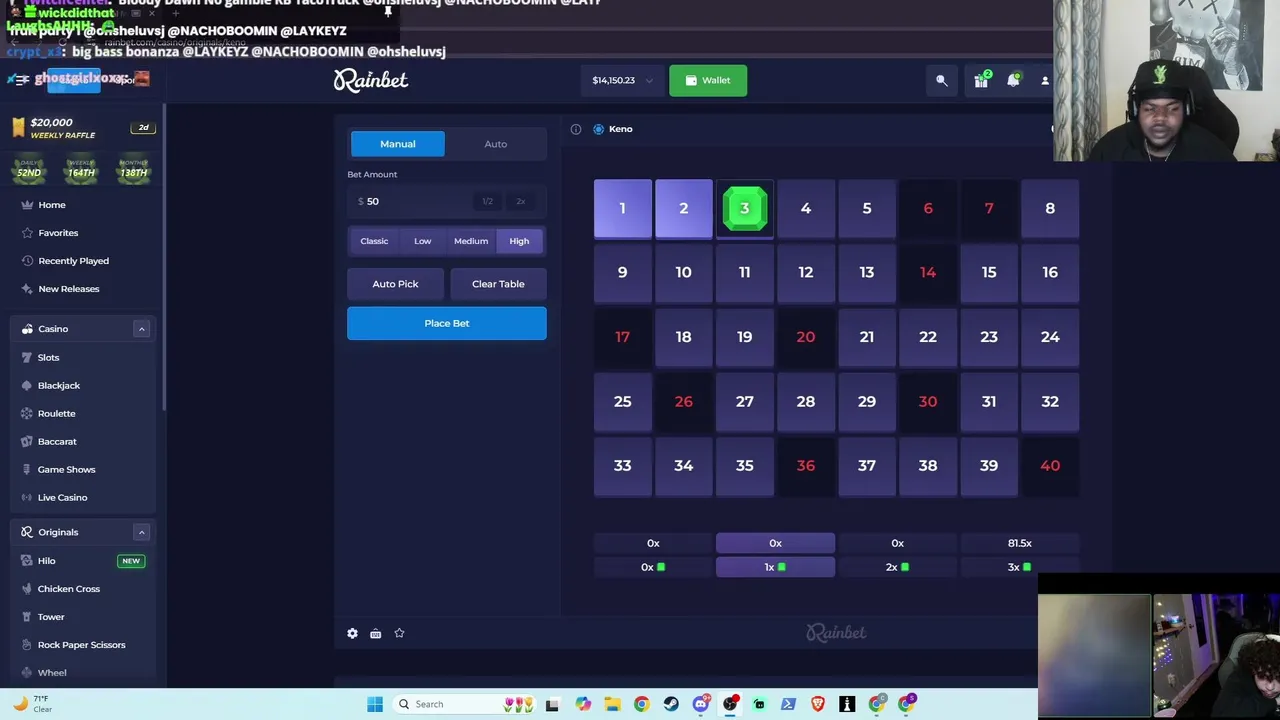The height and width of the screenshot is (720, 1280).
Task: Select Low risk level
Action: coord(423,241)
